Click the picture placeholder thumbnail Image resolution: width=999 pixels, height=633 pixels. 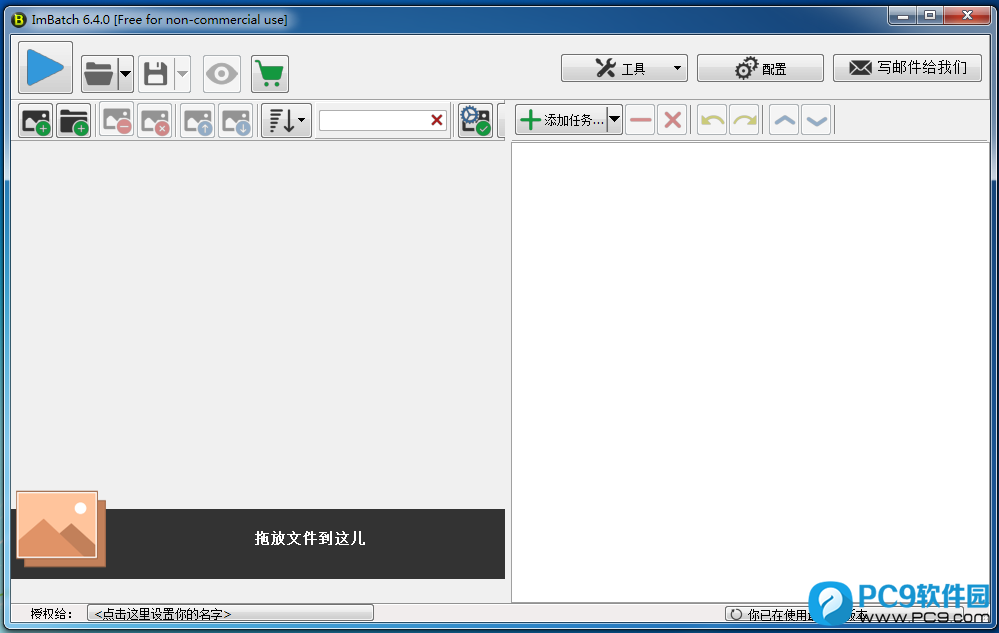pyautogui.click(x=61, y=529)
